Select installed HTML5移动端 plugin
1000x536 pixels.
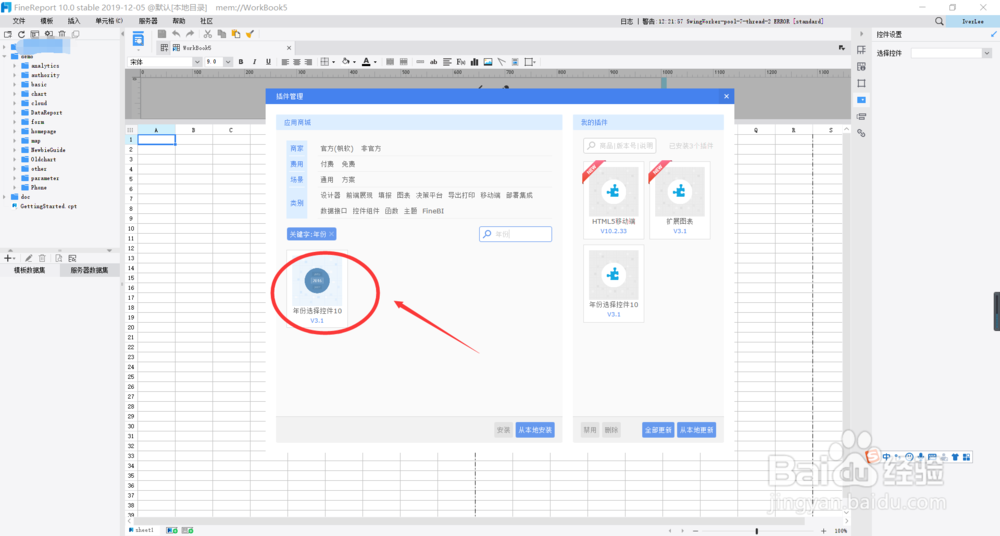coord(614,199)
